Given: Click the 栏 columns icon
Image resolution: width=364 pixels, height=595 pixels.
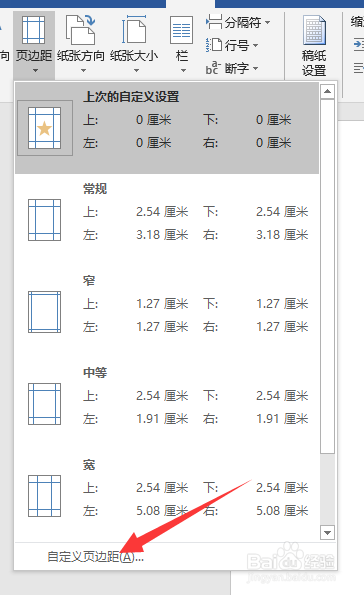Looking at the screenshot, I should pos(181,30).
